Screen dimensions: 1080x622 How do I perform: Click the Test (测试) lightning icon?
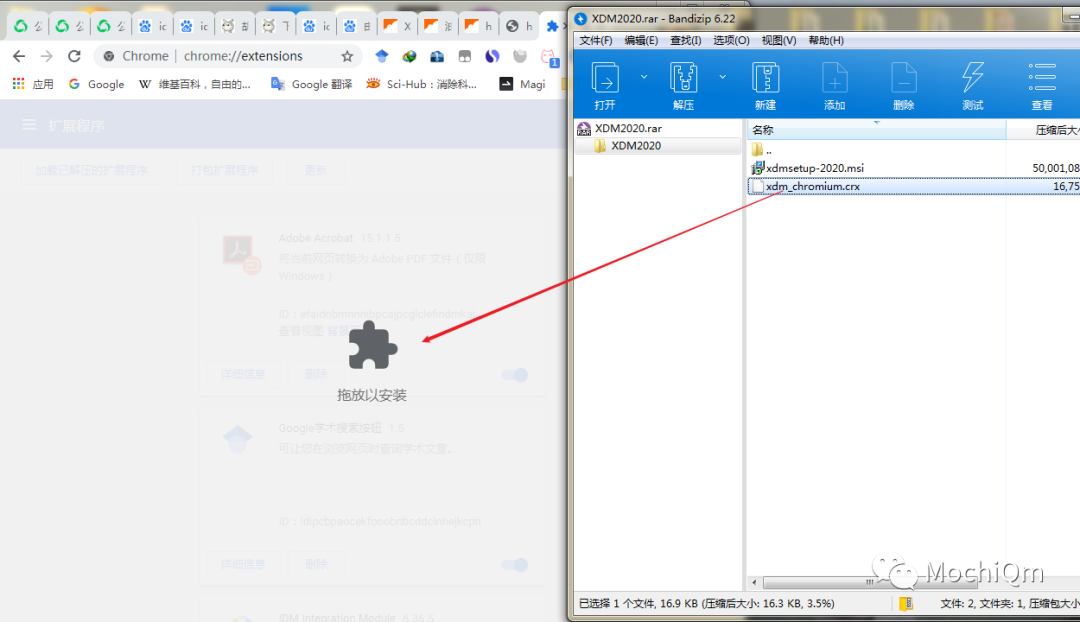[972, 78]
